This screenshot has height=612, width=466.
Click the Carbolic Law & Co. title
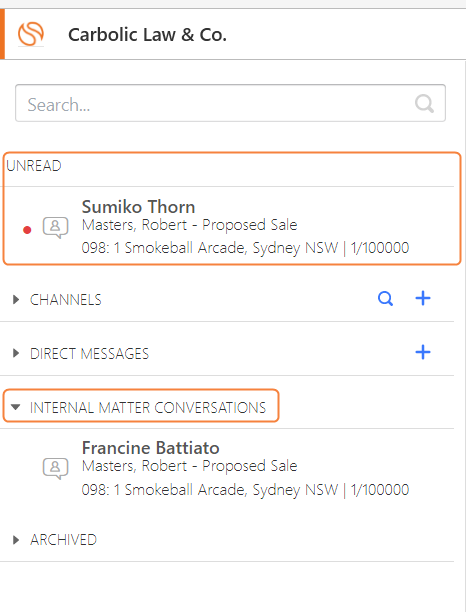point(147,35)
